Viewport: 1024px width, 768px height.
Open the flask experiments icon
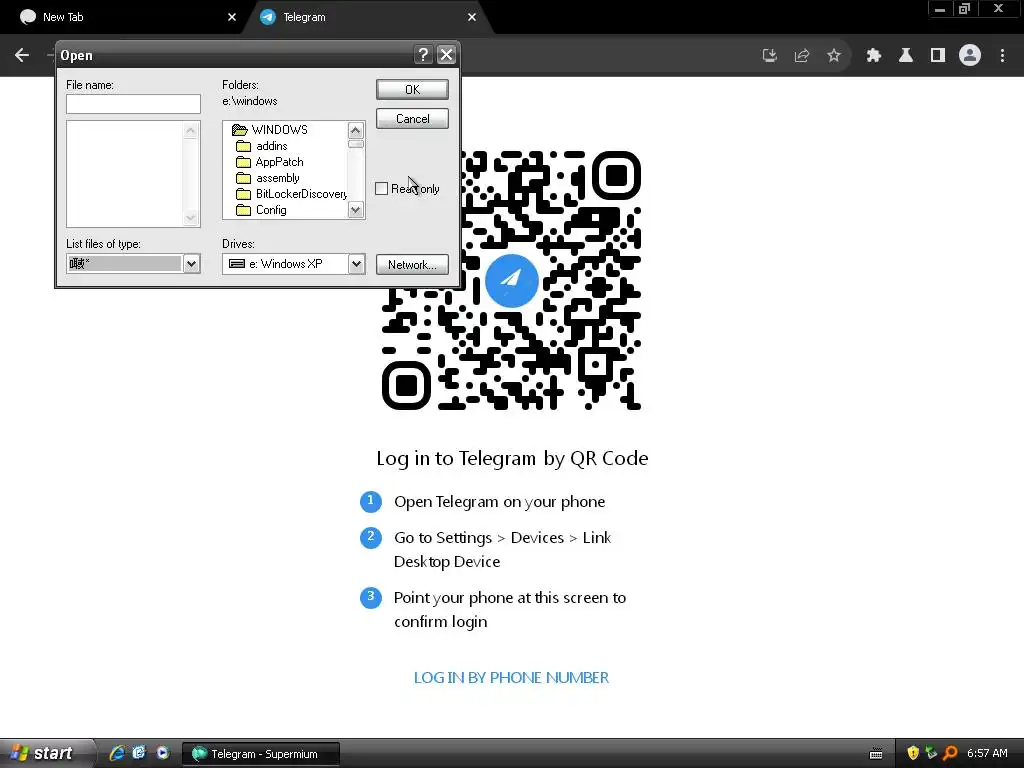(x=906, y=56)
